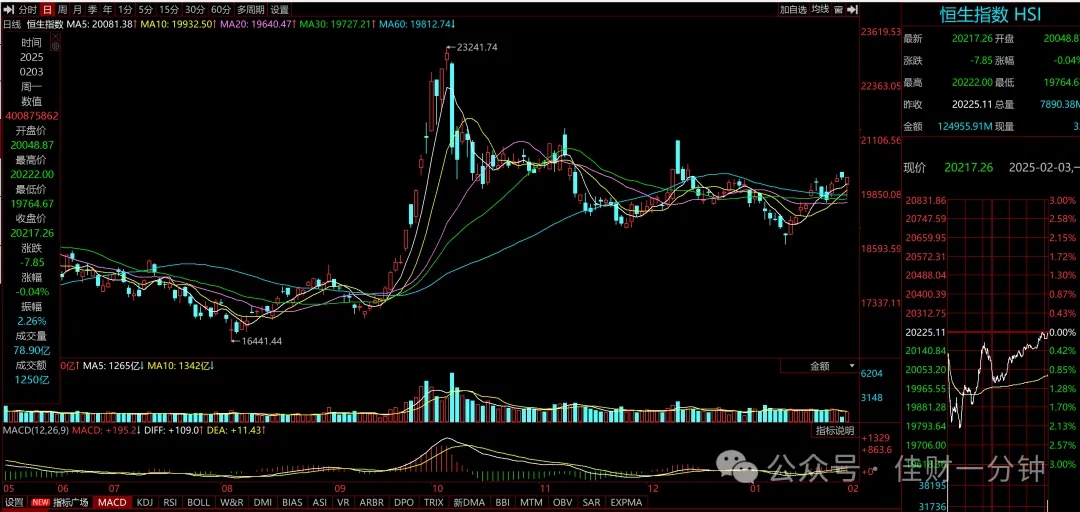Open the bottom-left 设置 indicator settings
The width and height of the screenshot is (1080, 512).
click(x=14, y=502)
